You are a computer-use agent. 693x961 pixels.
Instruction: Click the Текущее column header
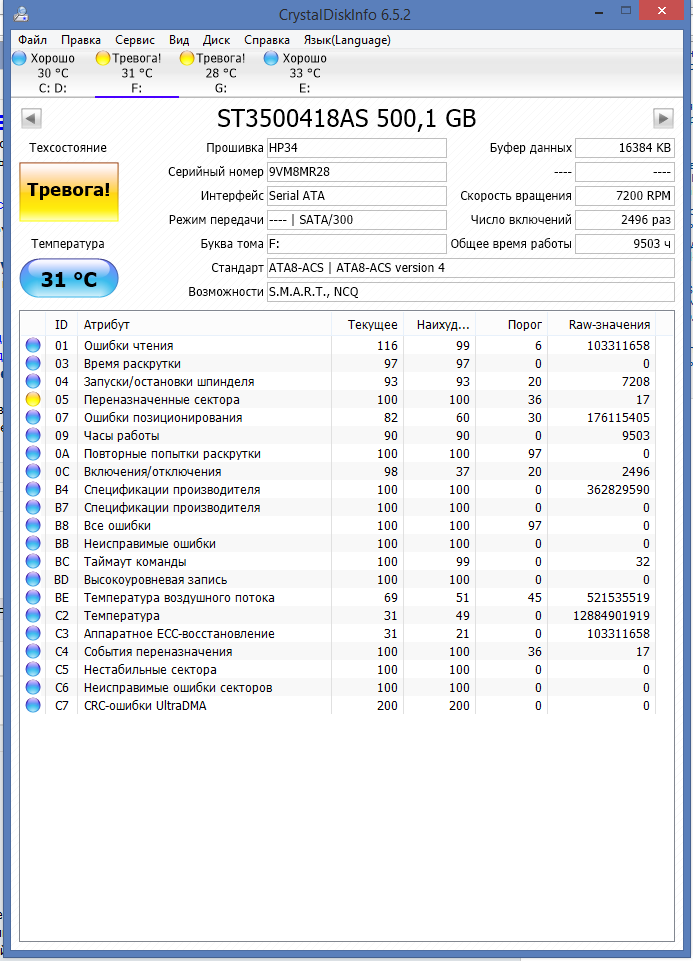click(368, 324)
